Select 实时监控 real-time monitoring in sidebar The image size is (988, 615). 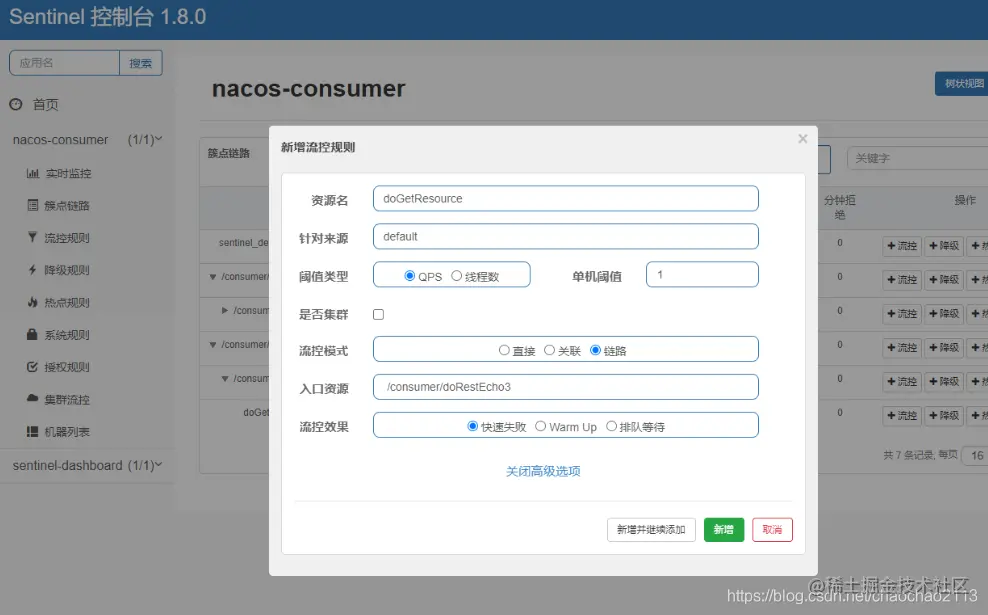coord(57,172)
